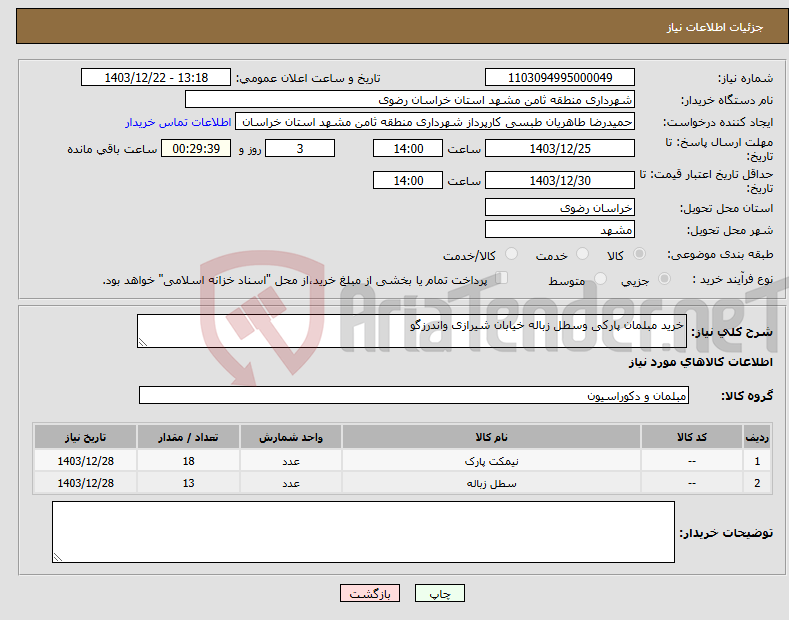Click the توضیحات خریدار text area
The image size is (789, 620).
(363, 532)
